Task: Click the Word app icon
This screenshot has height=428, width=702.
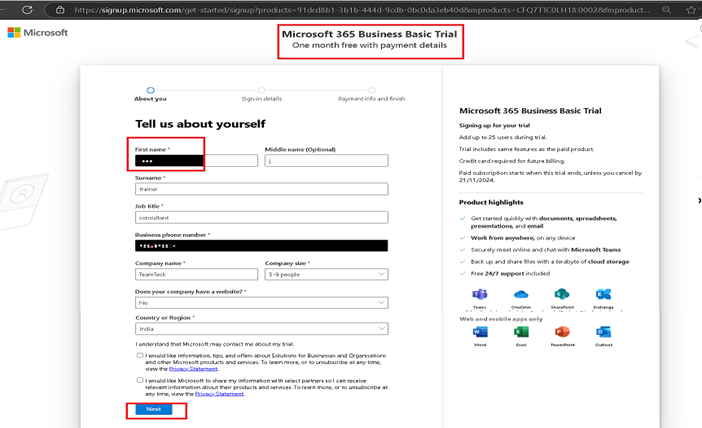Action: point(480,332)
